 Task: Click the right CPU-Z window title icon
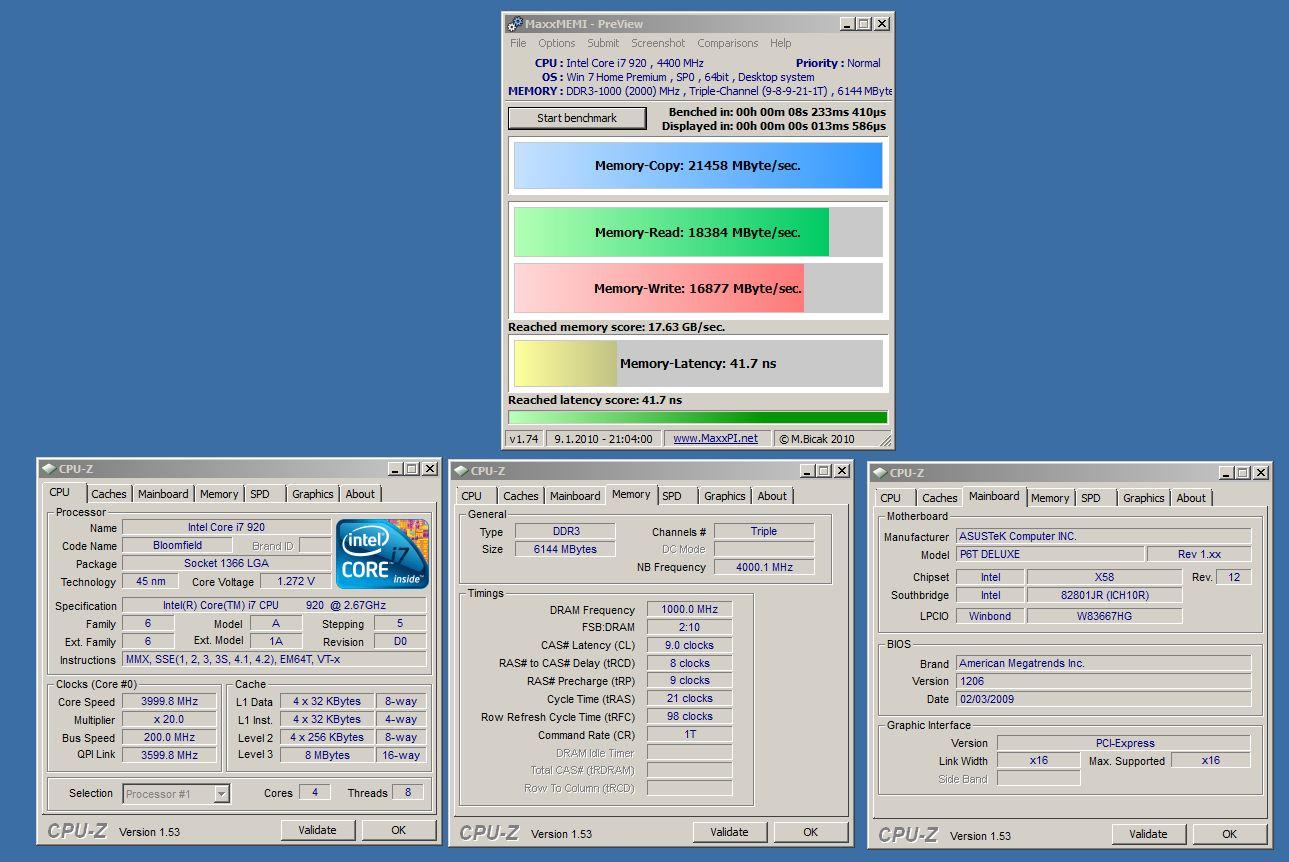(x=880, y=472)
